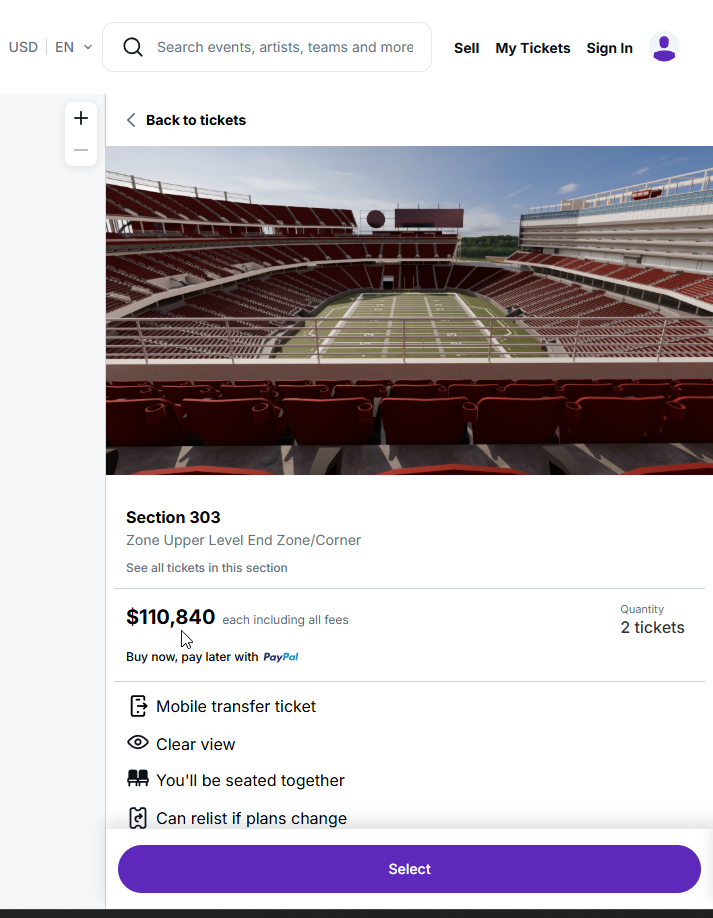This screenshot has width=713, height=918.
Task: Zoom in on the seat map
Action: [x=81, y=118]
